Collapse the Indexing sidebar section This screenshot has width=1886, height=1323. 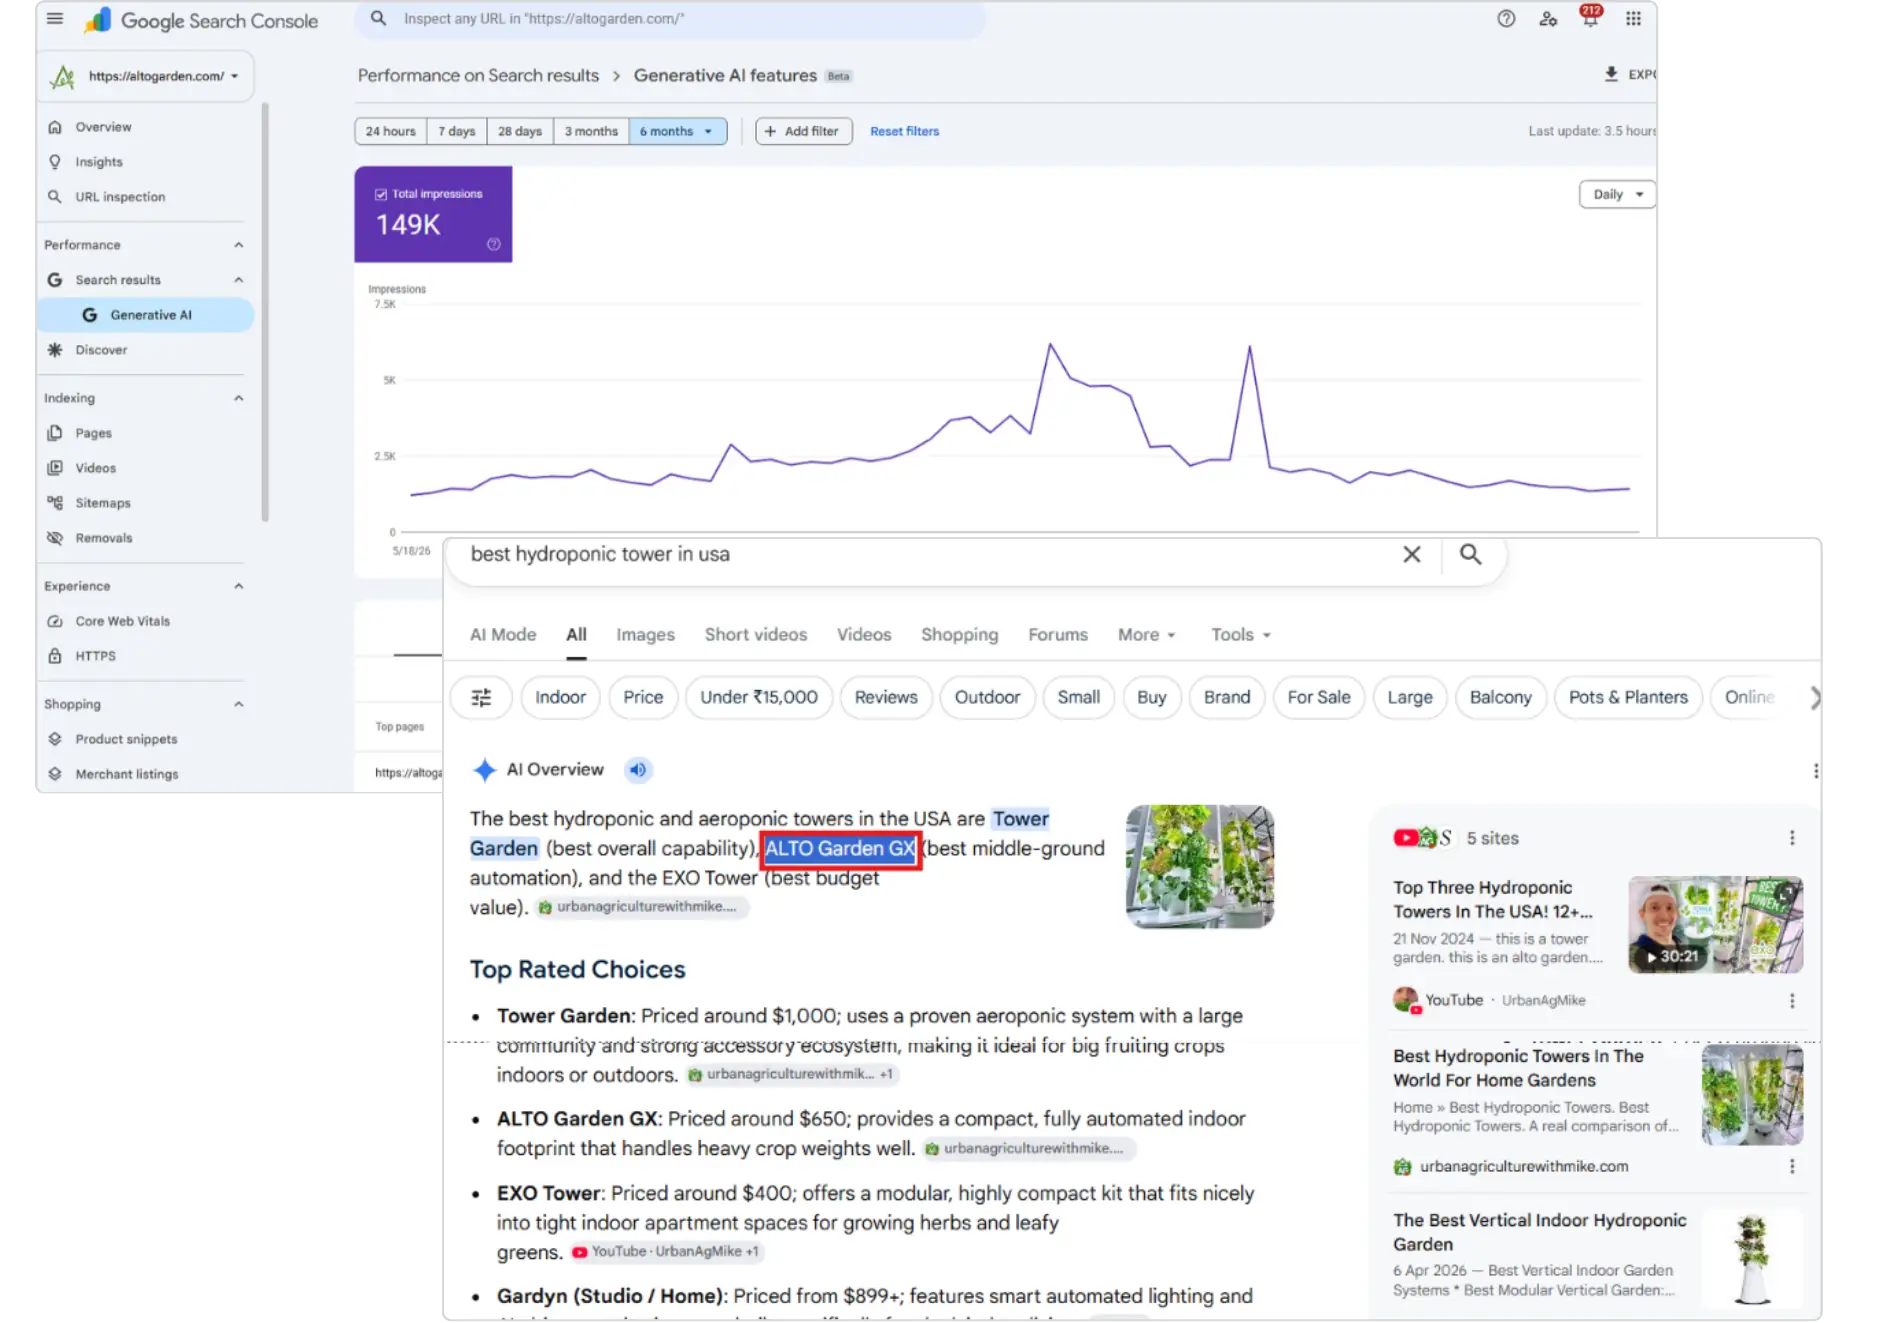tap(239, 398)
